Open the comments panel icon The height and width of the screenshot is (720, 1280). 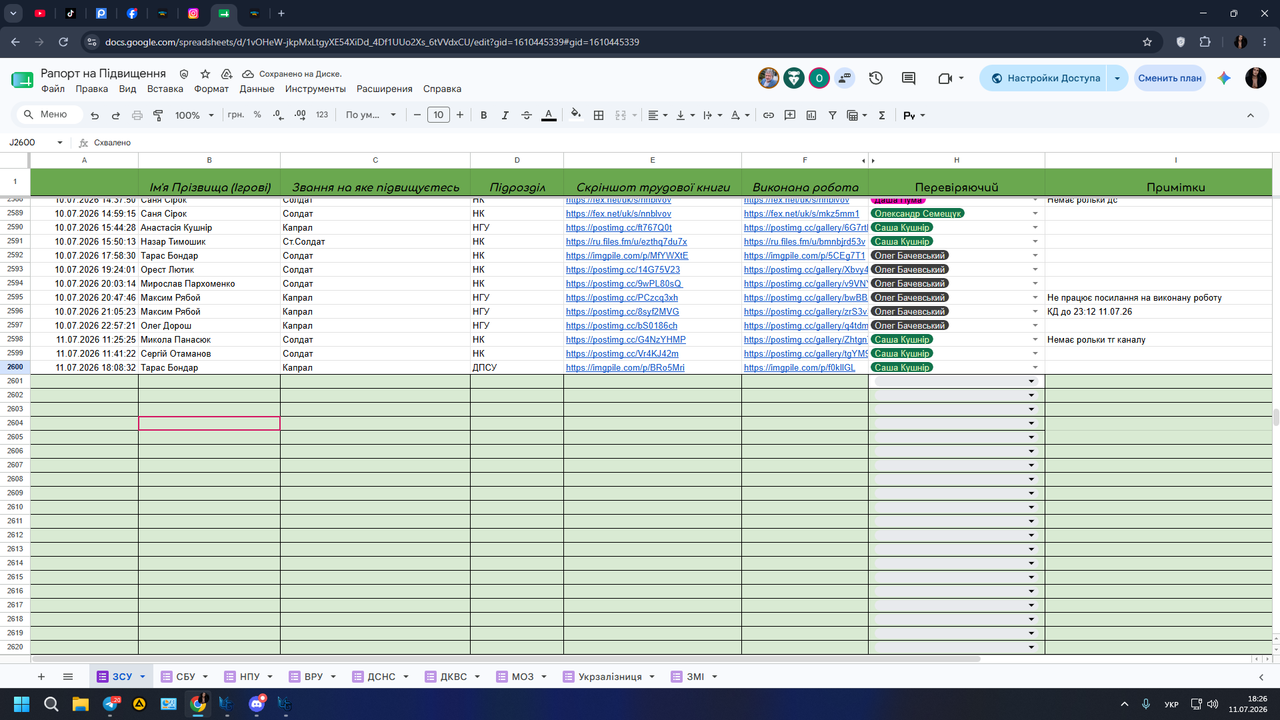908,78
